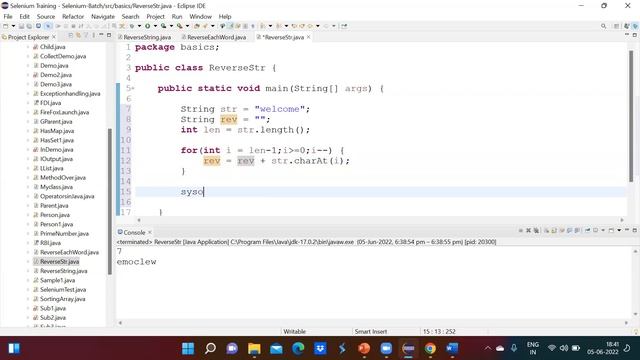Click the Debug bug toolbar icon
The width and height of the screenshot is (640, 360).
(x=132, y=26)
